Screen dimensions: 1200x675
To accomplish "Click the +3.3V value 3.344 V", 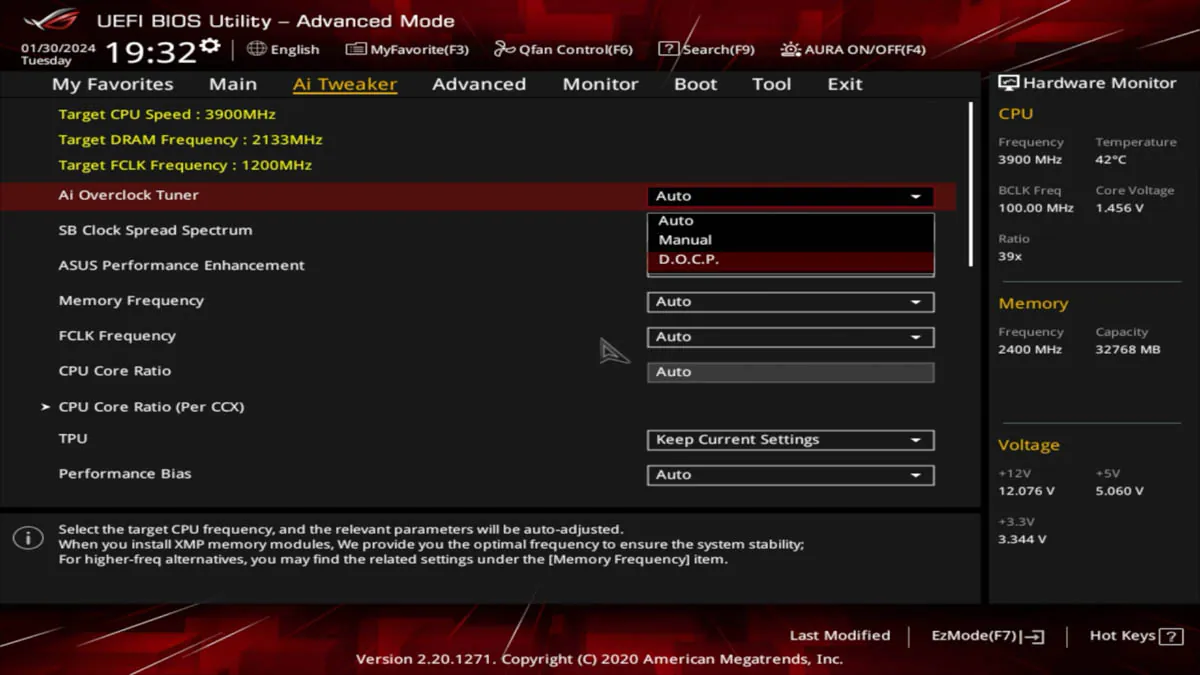I will [x=1022, y=540].
